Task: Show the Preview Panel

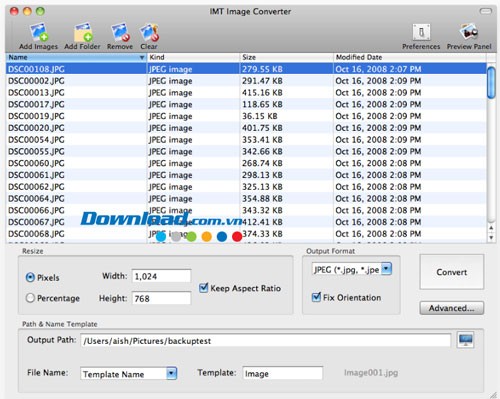Action: [x=469, y=36]
